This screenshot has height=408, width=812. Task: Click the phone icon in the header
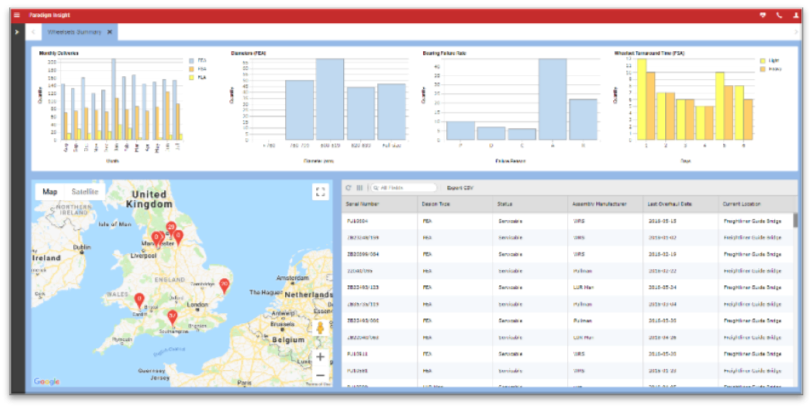(x=779, y=15)
